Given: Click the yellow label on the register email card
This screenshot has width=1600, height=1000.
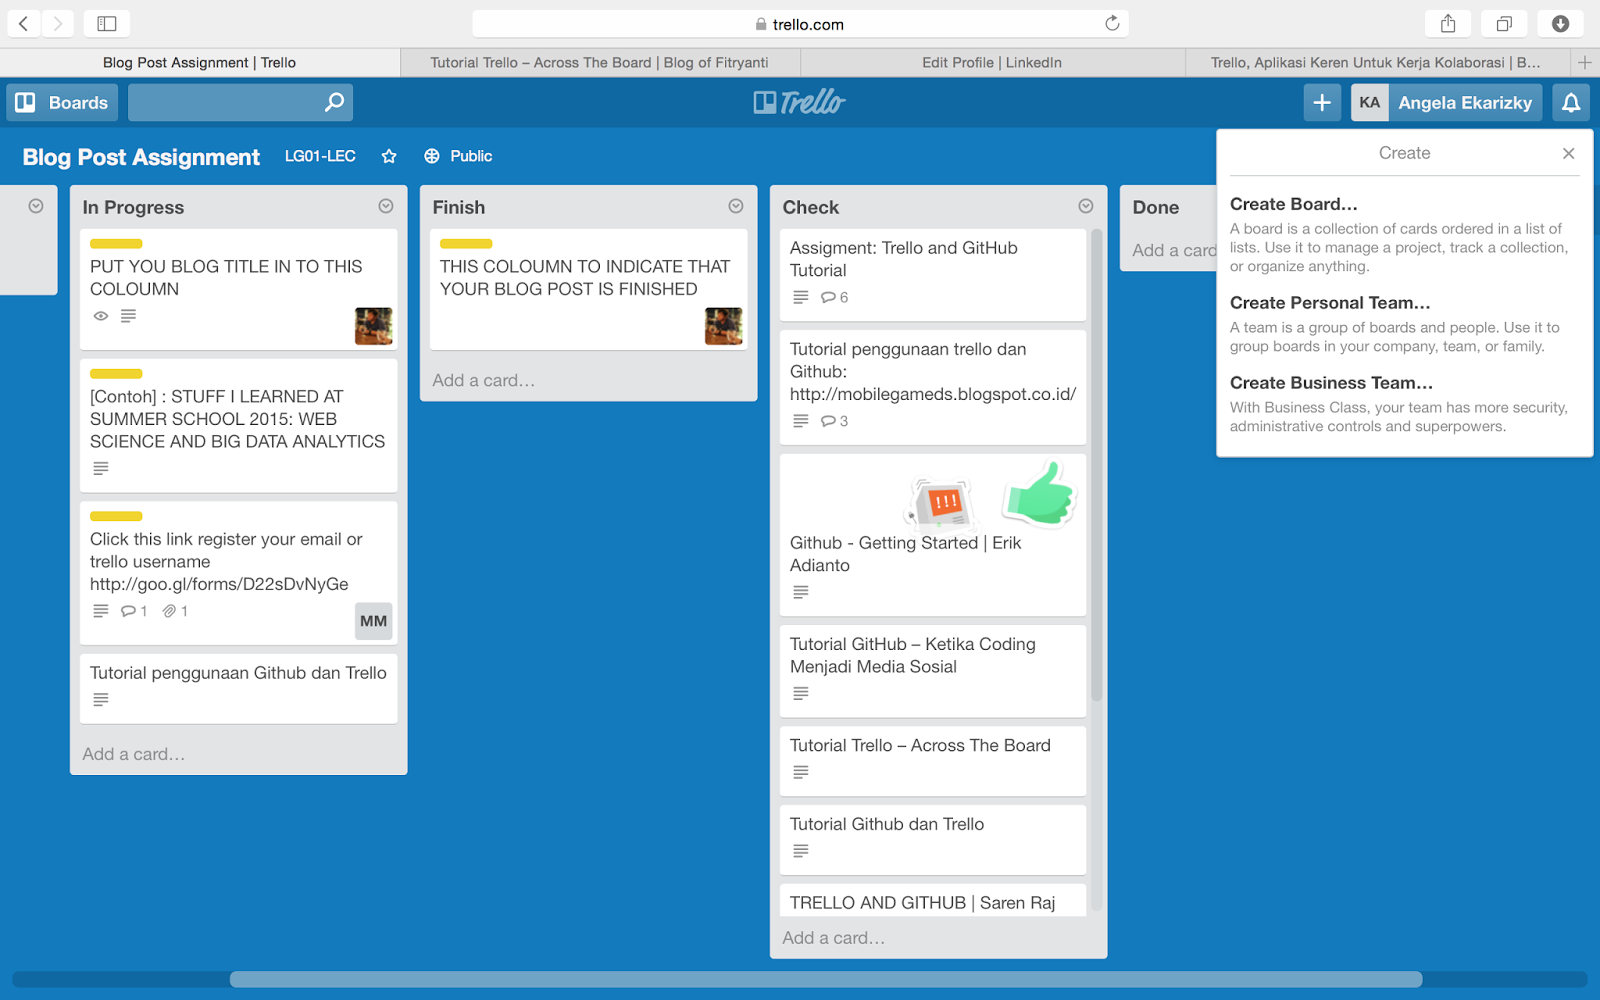Looking at the screenshot, I should [116, 516].
